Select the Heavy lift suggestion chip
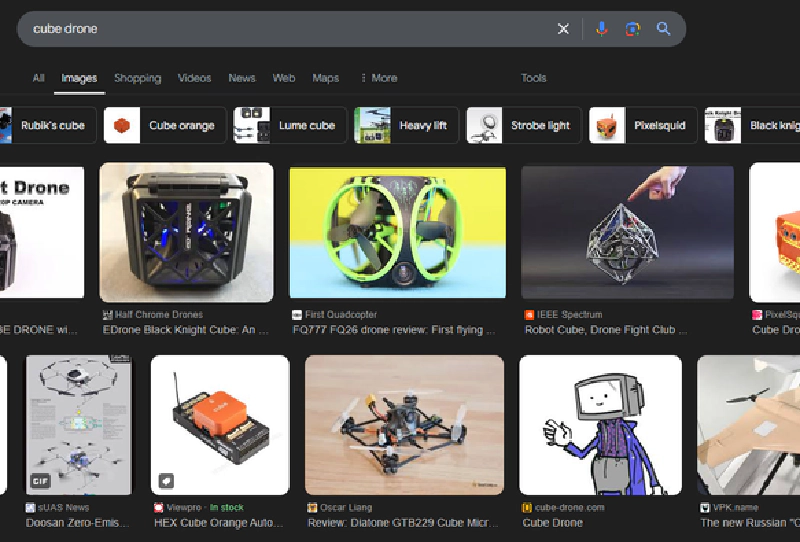This screenshot has height=542, width=800. click(x=406, y=126)
